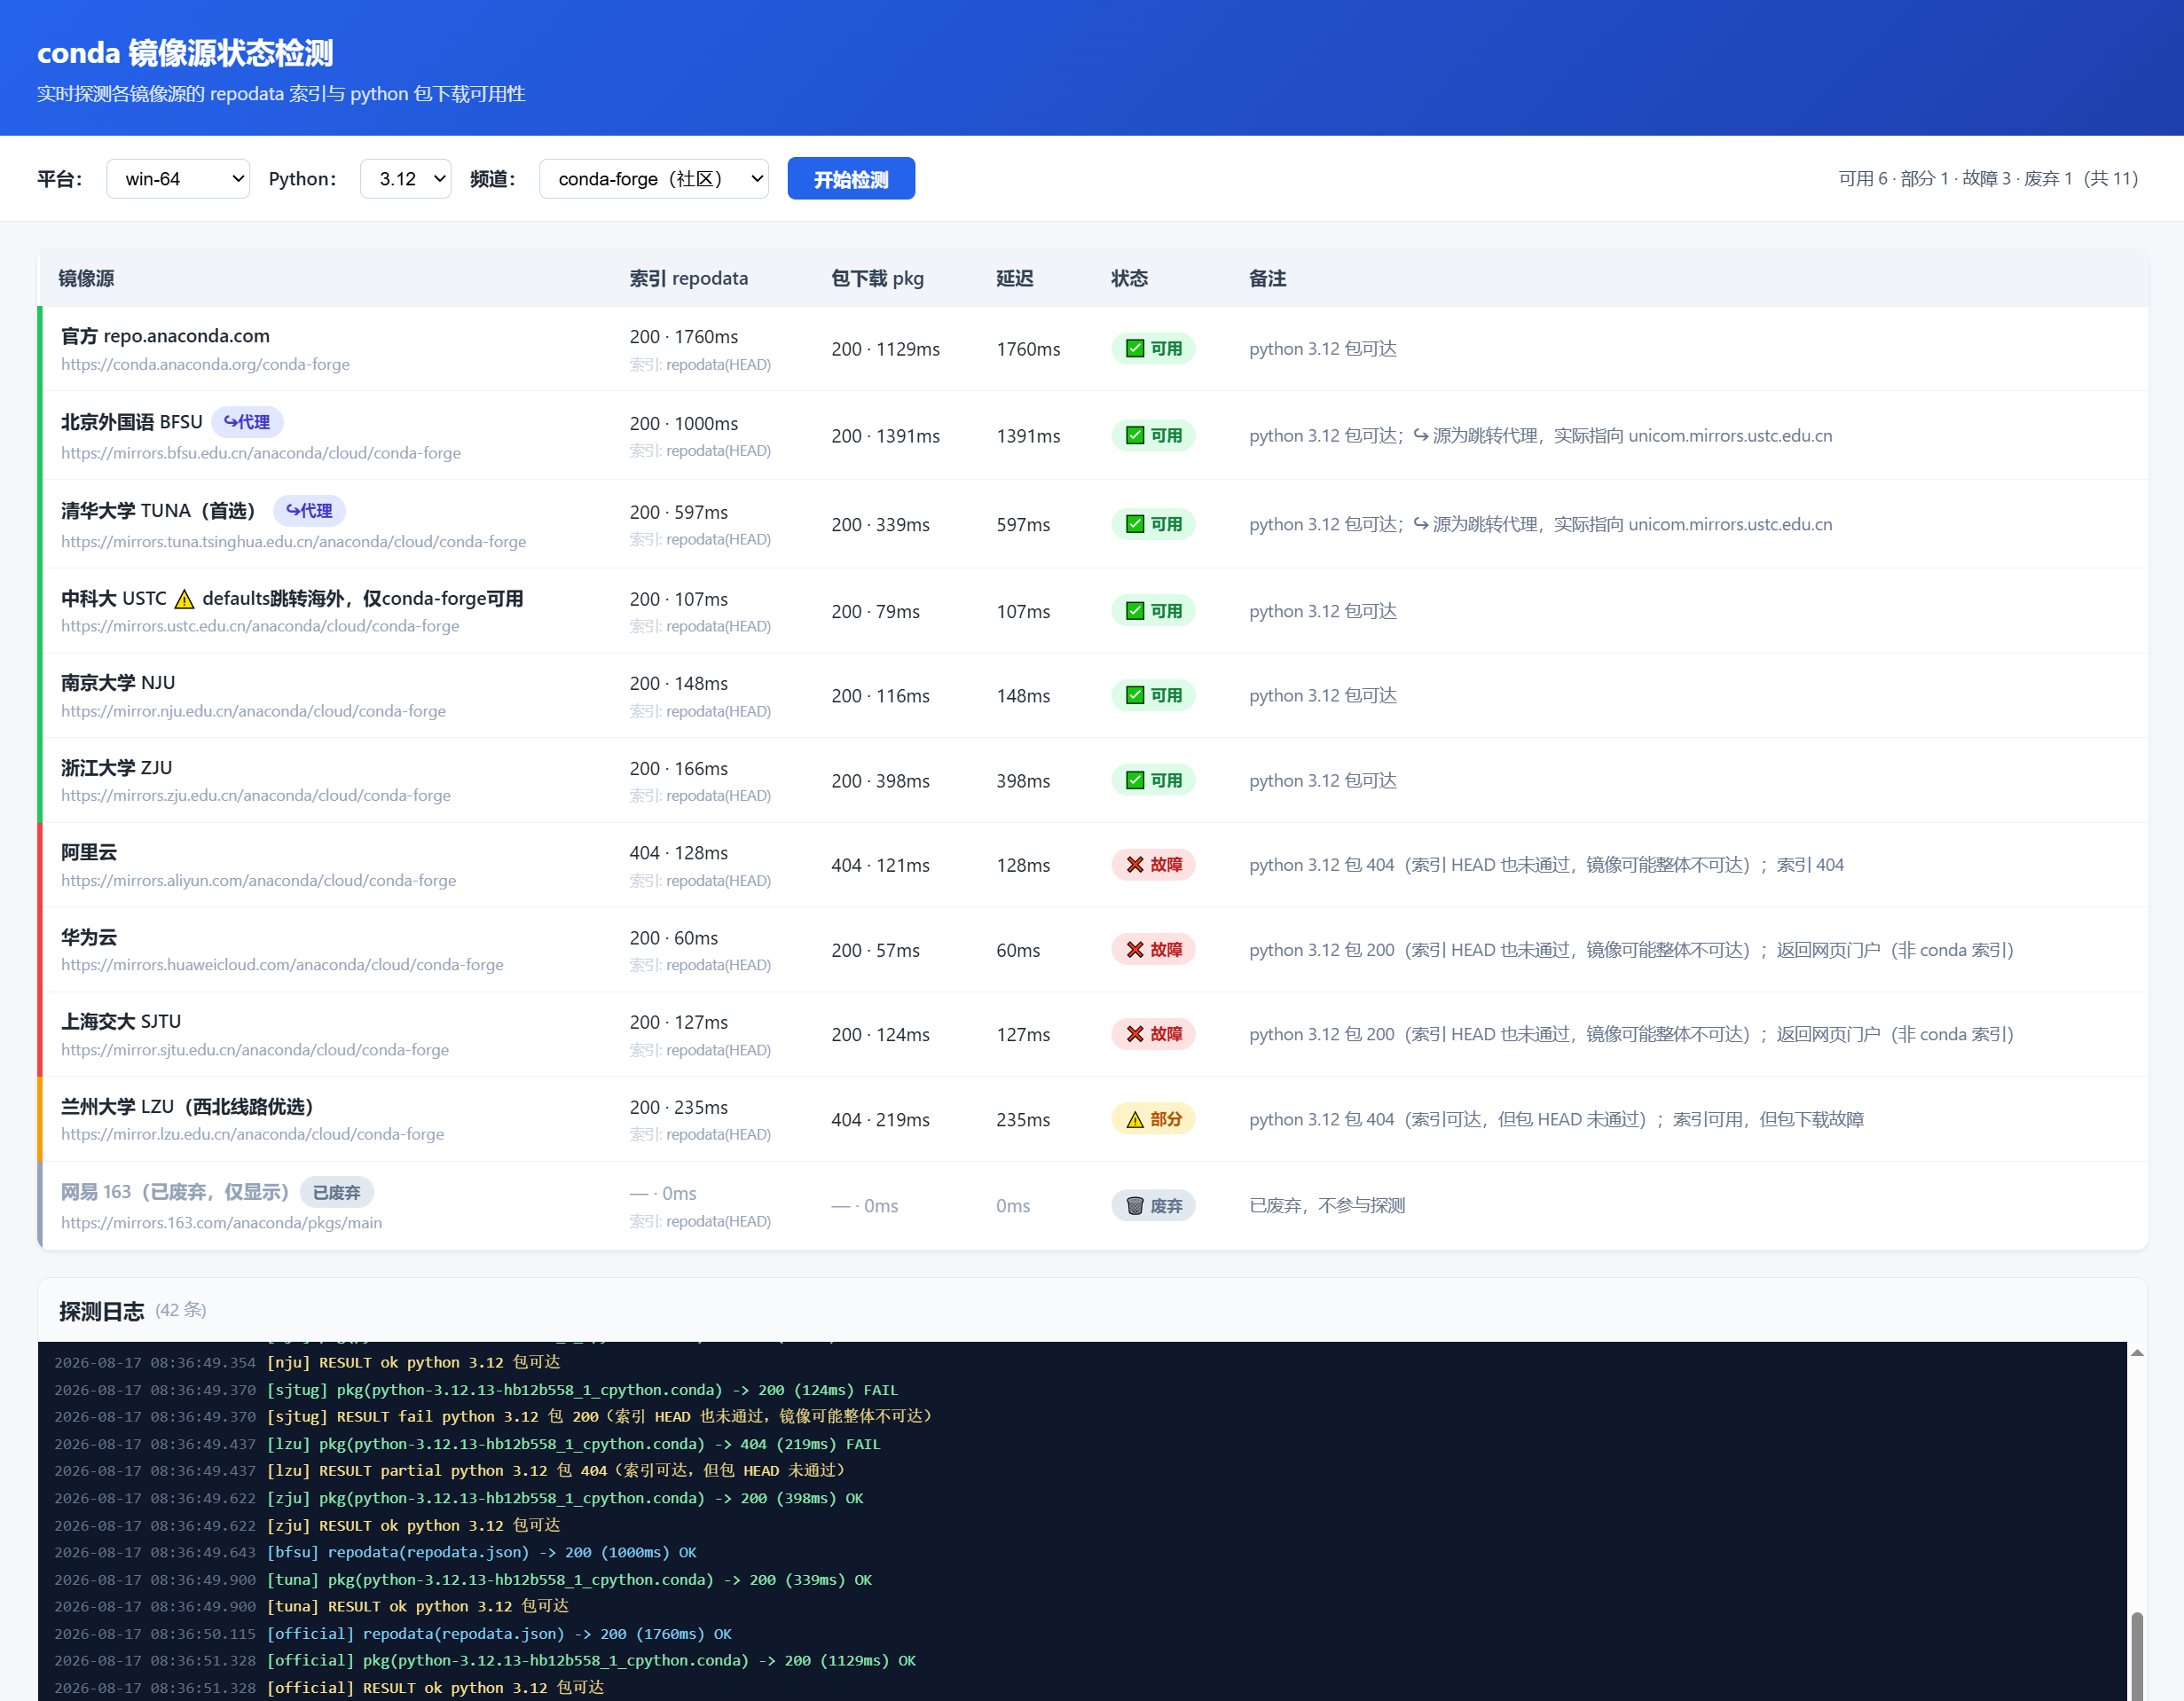The height and width of the screenshot is (1701, 2184).
Task: Select the mirror name 浙江大学 ZJU
Action: click(116, 768)
